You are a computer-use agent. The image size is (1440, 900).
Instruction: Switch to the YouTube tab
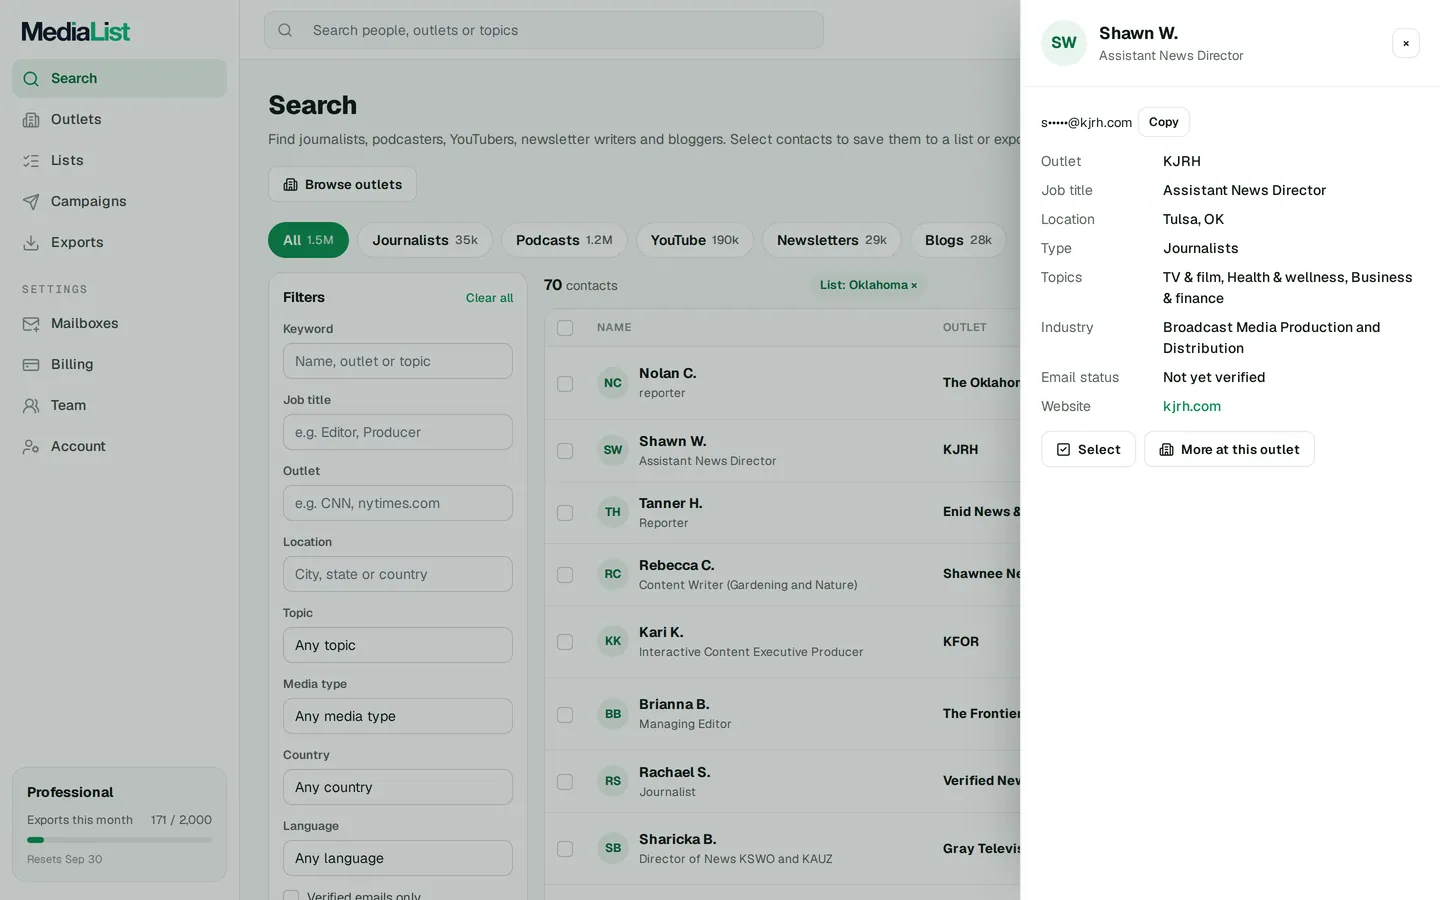pyautogui.click(x=695, y=240)
